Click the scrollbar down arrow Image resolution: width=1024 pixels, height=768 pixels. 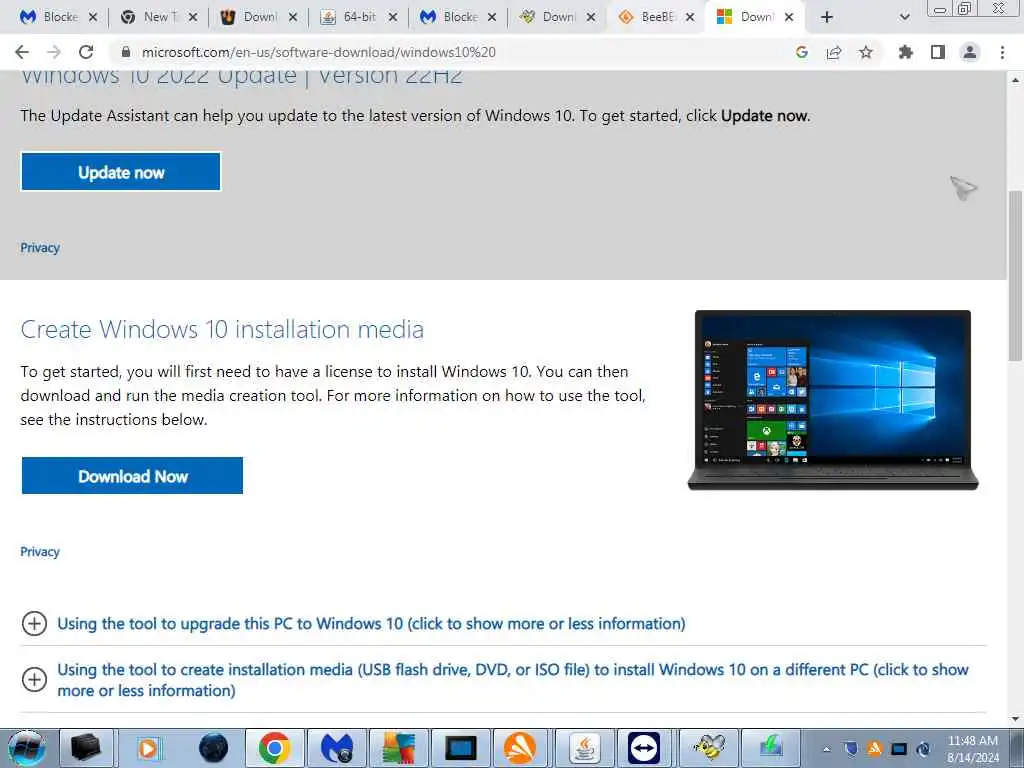click(x=1015, y=719)
